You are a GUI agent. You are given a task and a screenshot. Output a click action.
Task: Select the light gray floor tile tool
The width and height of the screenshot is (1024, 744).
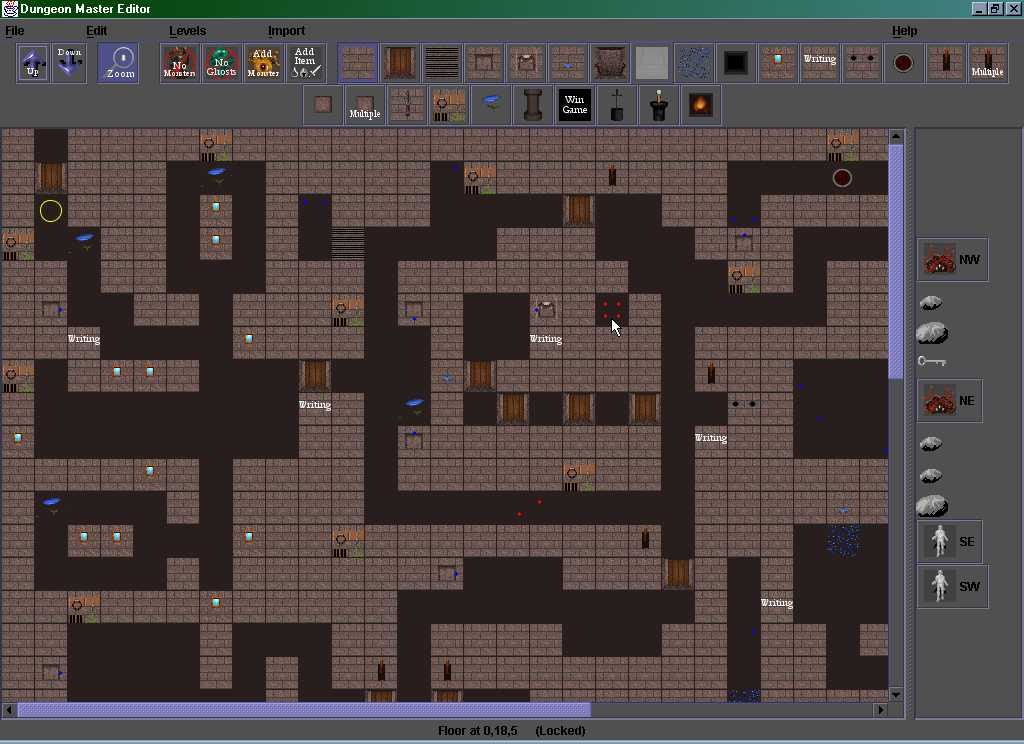click(x=652, y=63)
